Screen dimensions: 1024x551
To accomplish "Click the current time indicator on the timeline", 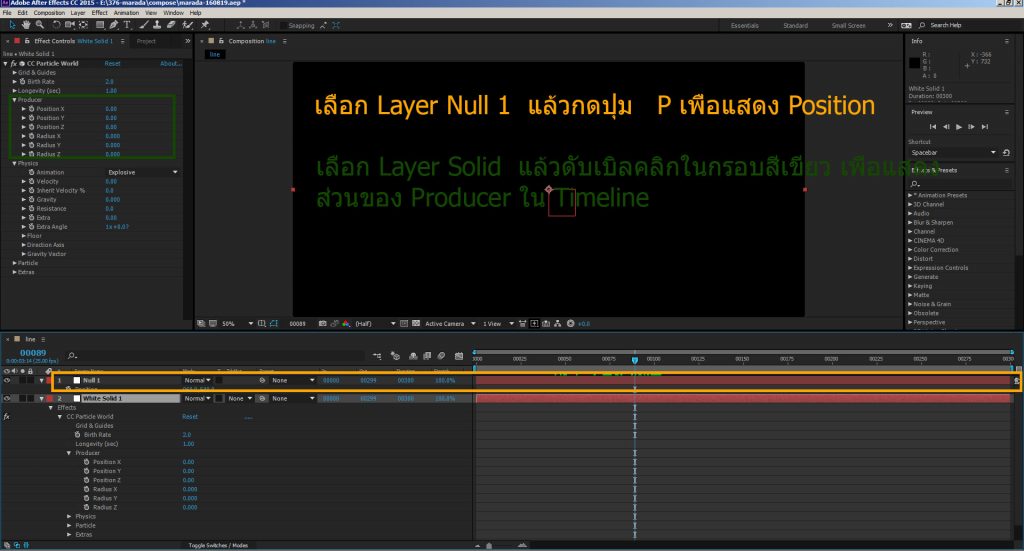I will [634, 359].
